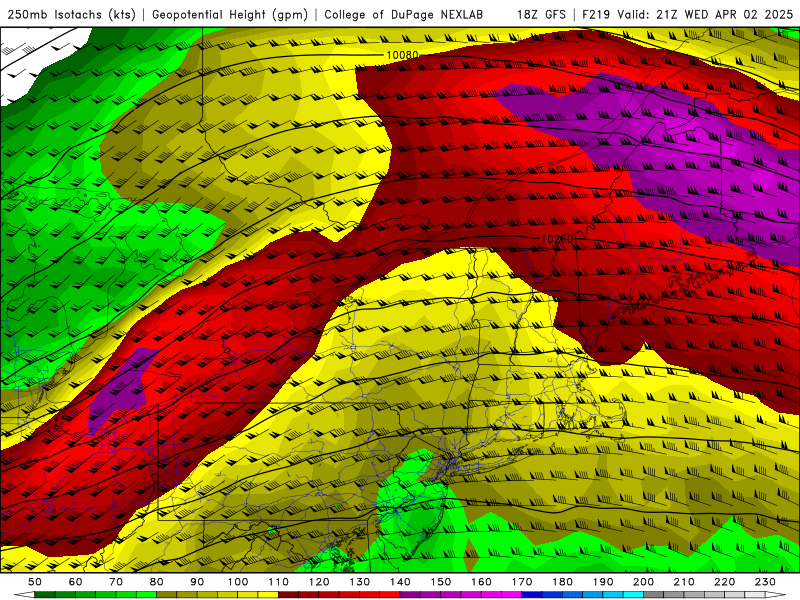Click the 110 label on the color scale
The height and width of the screenshot is (600, 800).
(x=279, y=582)
